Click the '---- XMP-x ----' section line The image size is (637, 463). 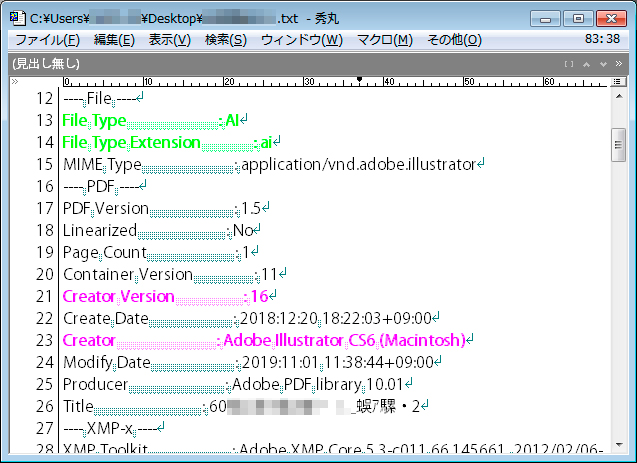(x=114, y=428)
